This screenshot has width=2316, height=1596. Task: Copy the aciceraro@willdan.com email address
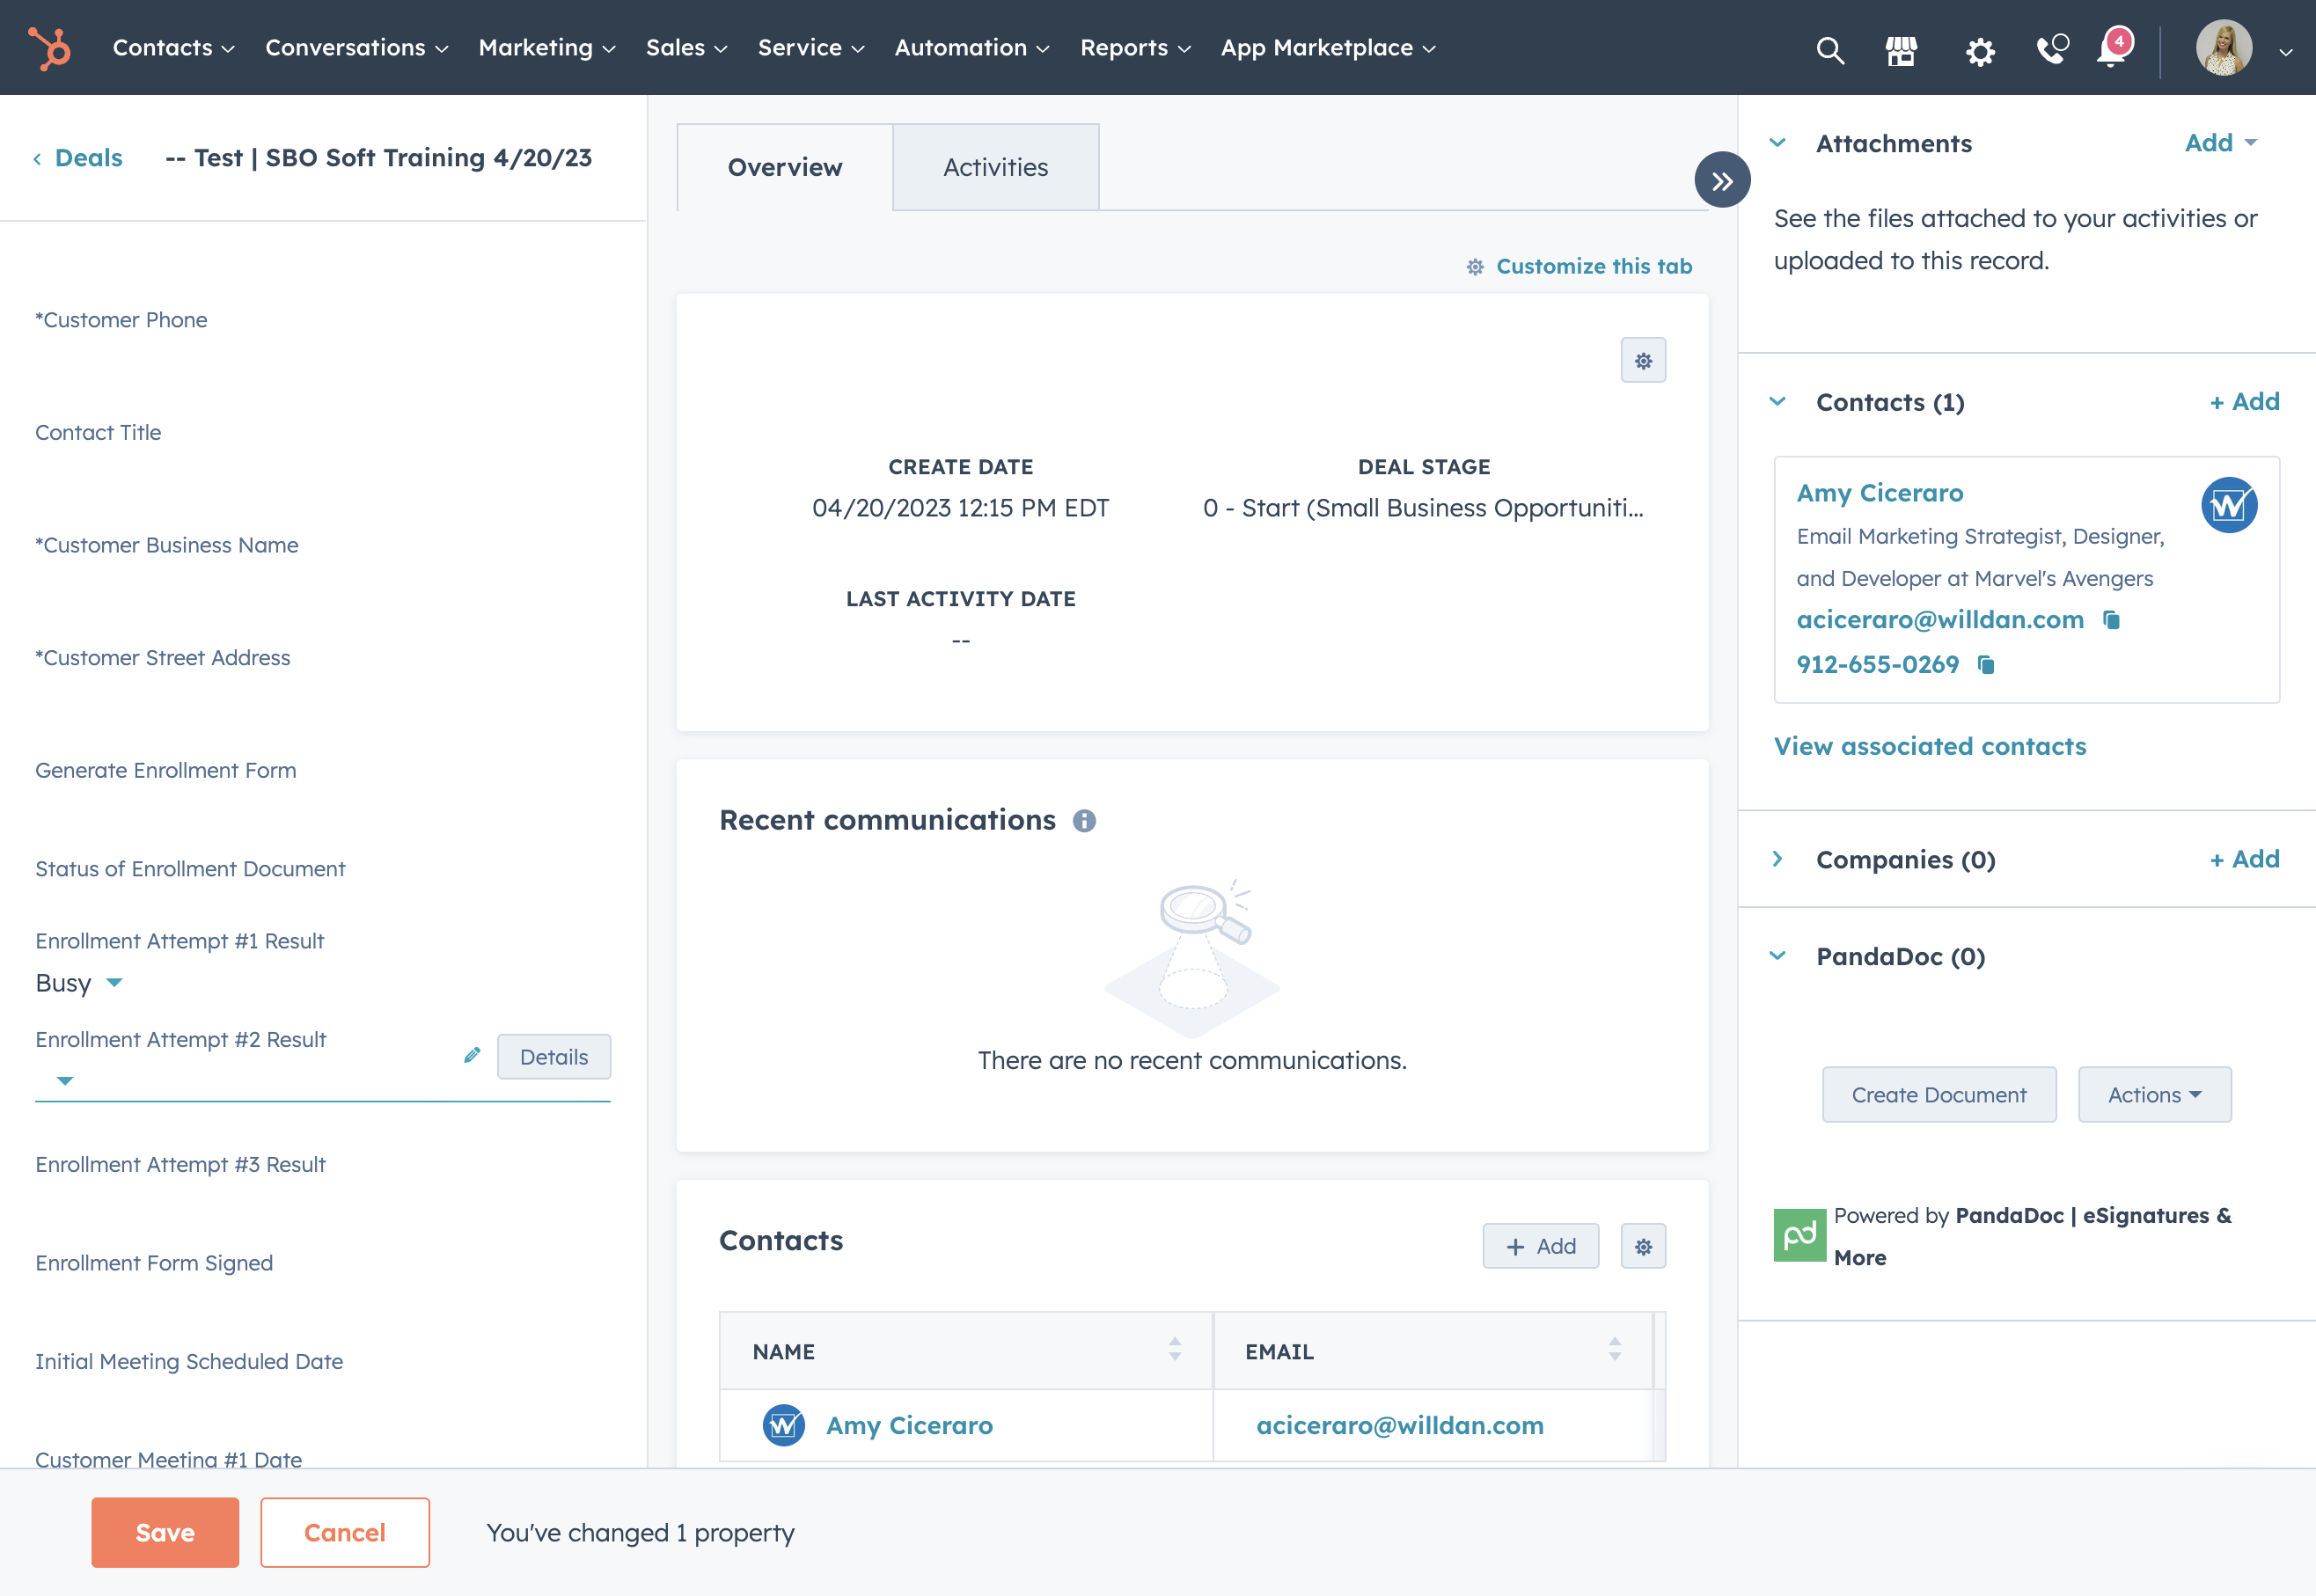tap(2111, 620)
